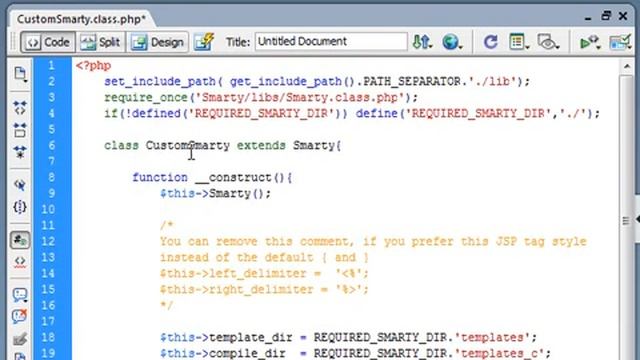Balance Braces icon
640x360 pixels.
tap(20, 207)
